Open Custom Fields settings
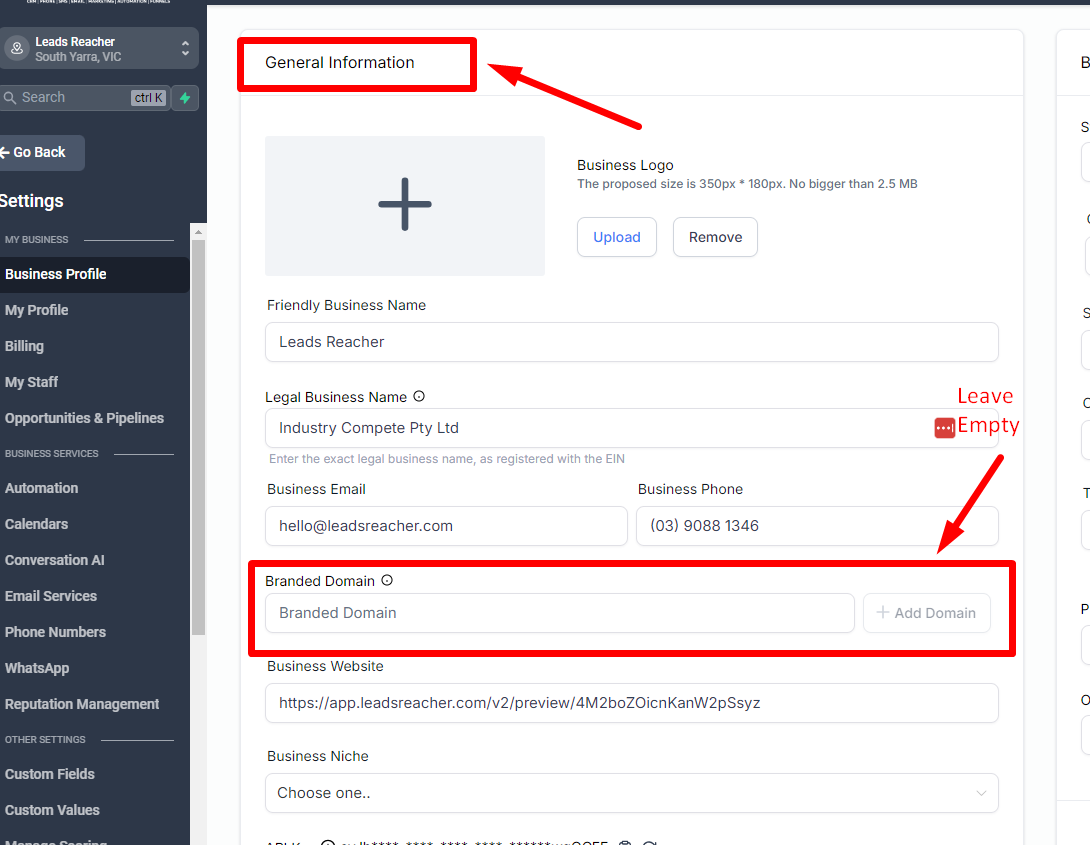Viewport: 1090px width, 845px height. (x=50, y=774)
